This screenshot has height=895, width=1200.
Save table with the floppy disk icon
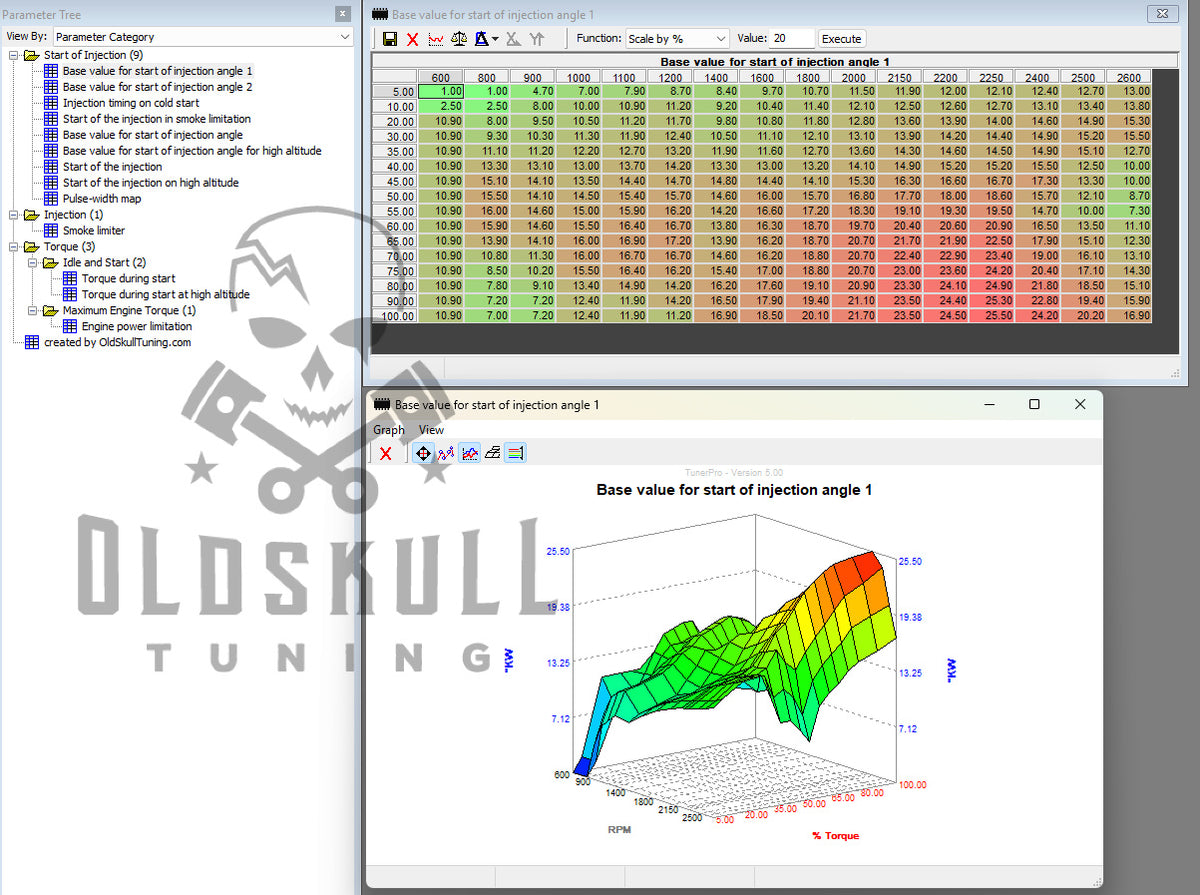(x=390, y=39)
